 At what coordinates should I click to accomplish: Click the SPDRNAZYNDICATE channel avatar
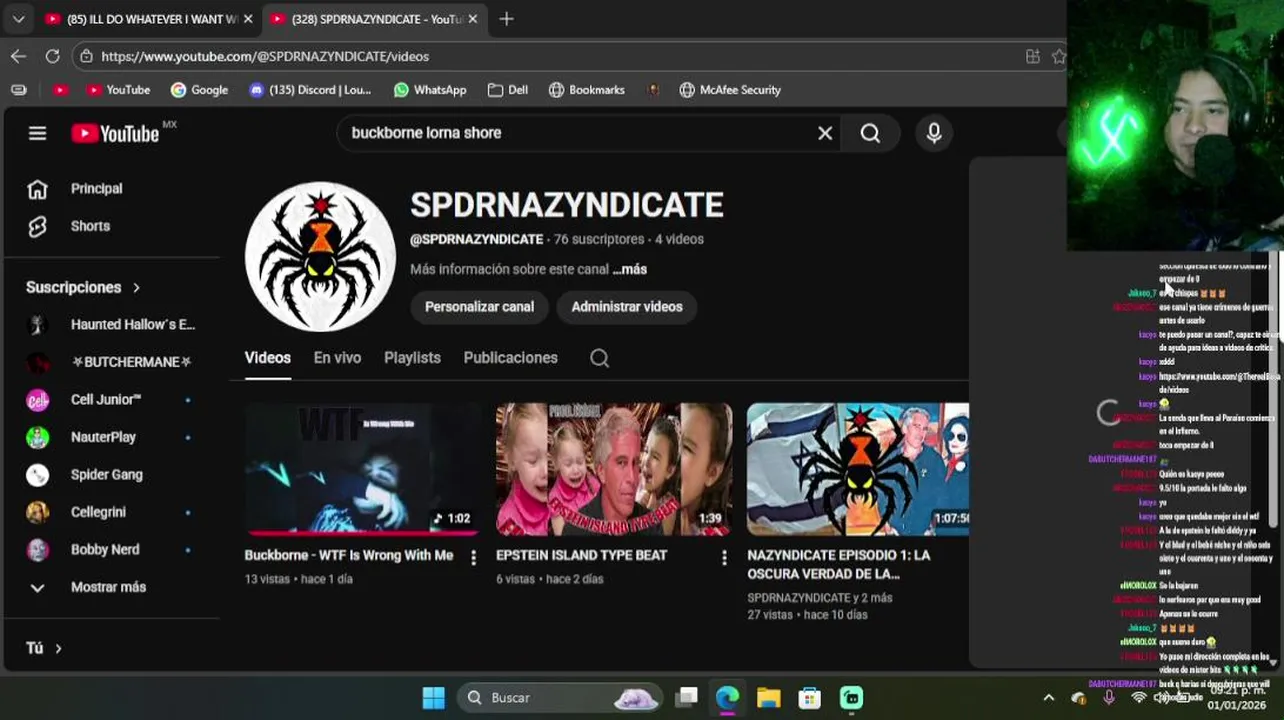pos(320,257)
